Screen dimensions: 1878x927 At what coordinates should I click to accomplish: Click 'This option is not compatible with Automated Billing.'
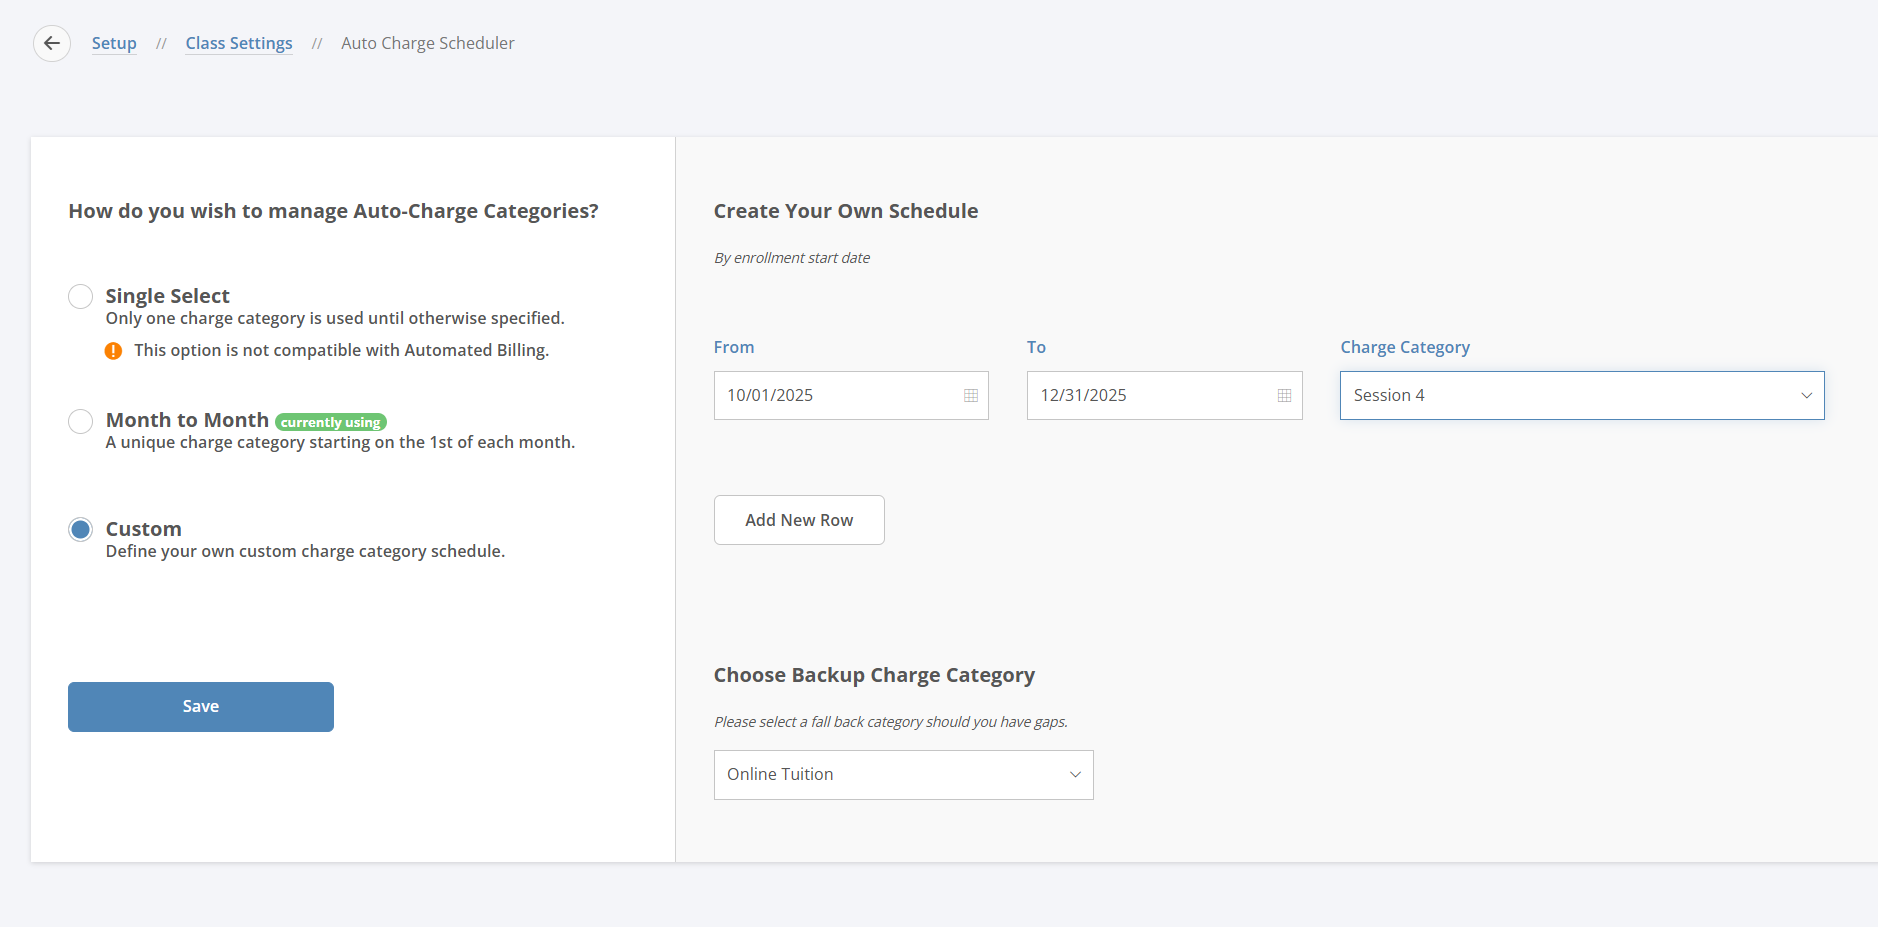tap(342, 350)
